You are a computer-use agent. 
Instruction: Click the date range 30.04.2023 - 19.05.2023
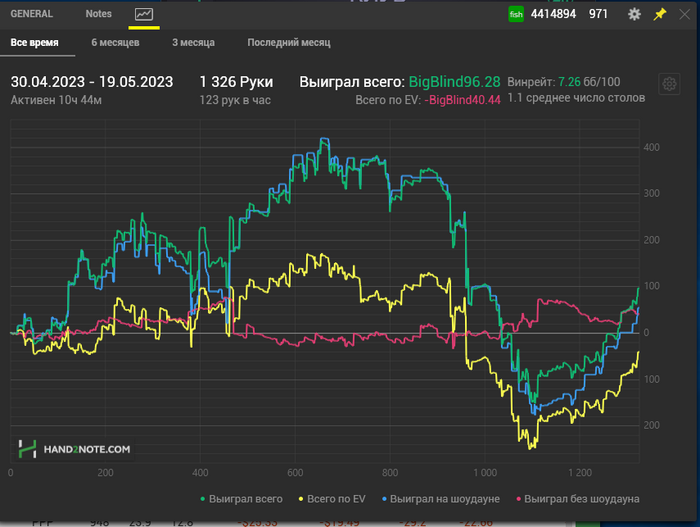pyautogui.click(x=92, y=82)
